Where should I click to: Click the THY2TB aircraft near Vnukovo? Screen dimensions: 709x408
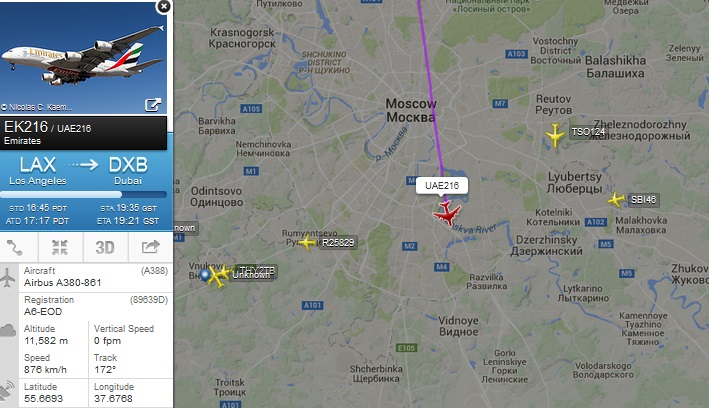point(223,272)
